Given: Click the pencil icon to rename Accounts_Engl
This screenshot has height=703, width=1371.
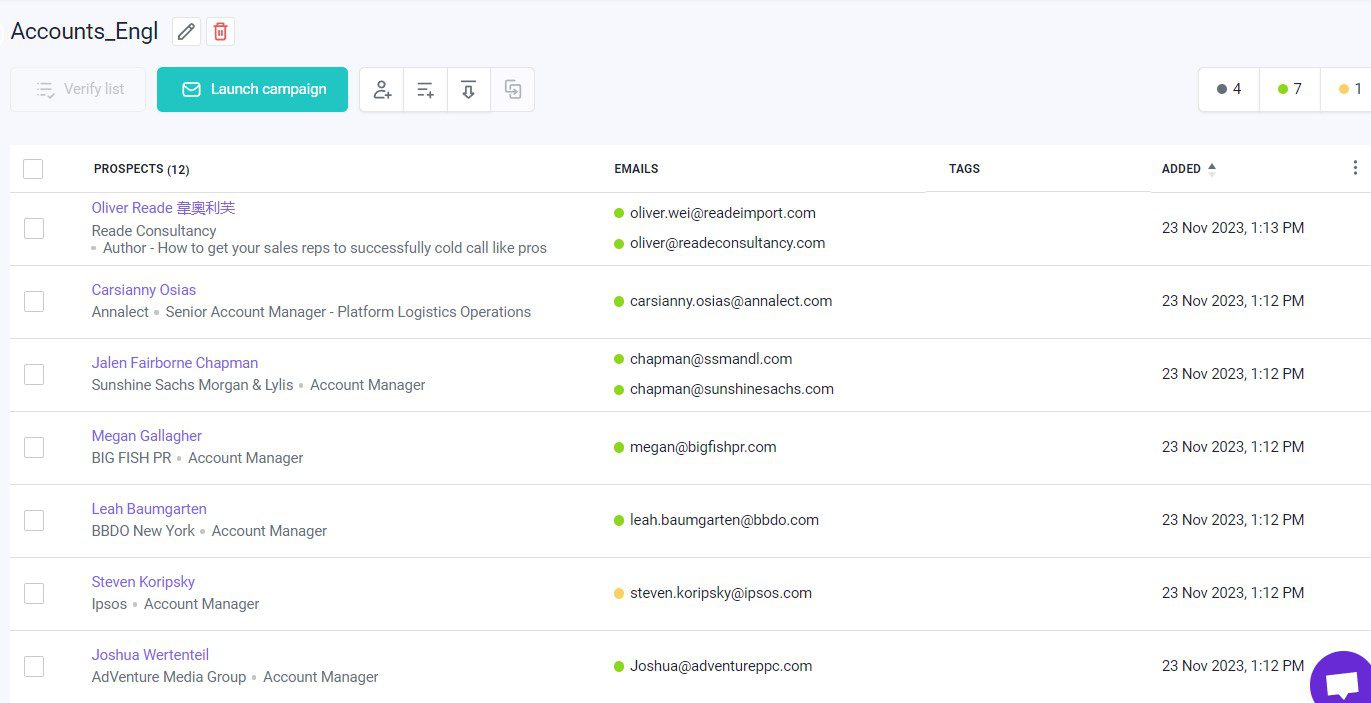Looking at the screenshot, I should click(x=186, y=32).
